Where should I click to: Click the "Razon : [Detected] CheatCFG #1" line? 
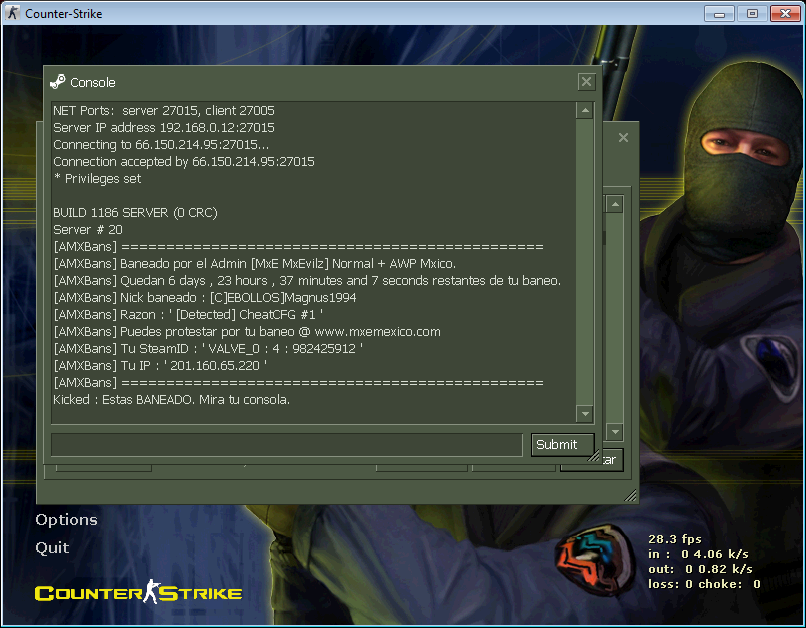(188, 315)
